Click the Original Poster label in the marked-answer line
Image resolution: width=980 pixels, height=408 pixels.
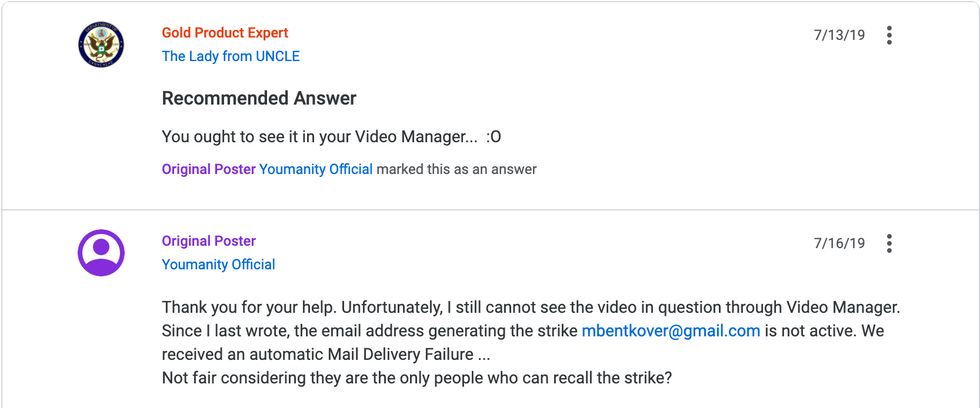pos(209,169)
